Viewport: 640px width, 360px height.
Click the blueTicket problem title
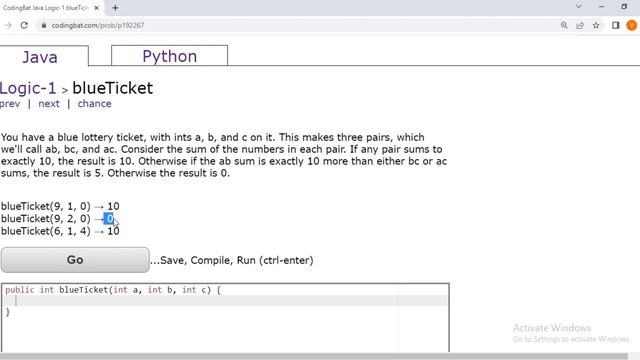pyautogui.click(x=113, y=88)
